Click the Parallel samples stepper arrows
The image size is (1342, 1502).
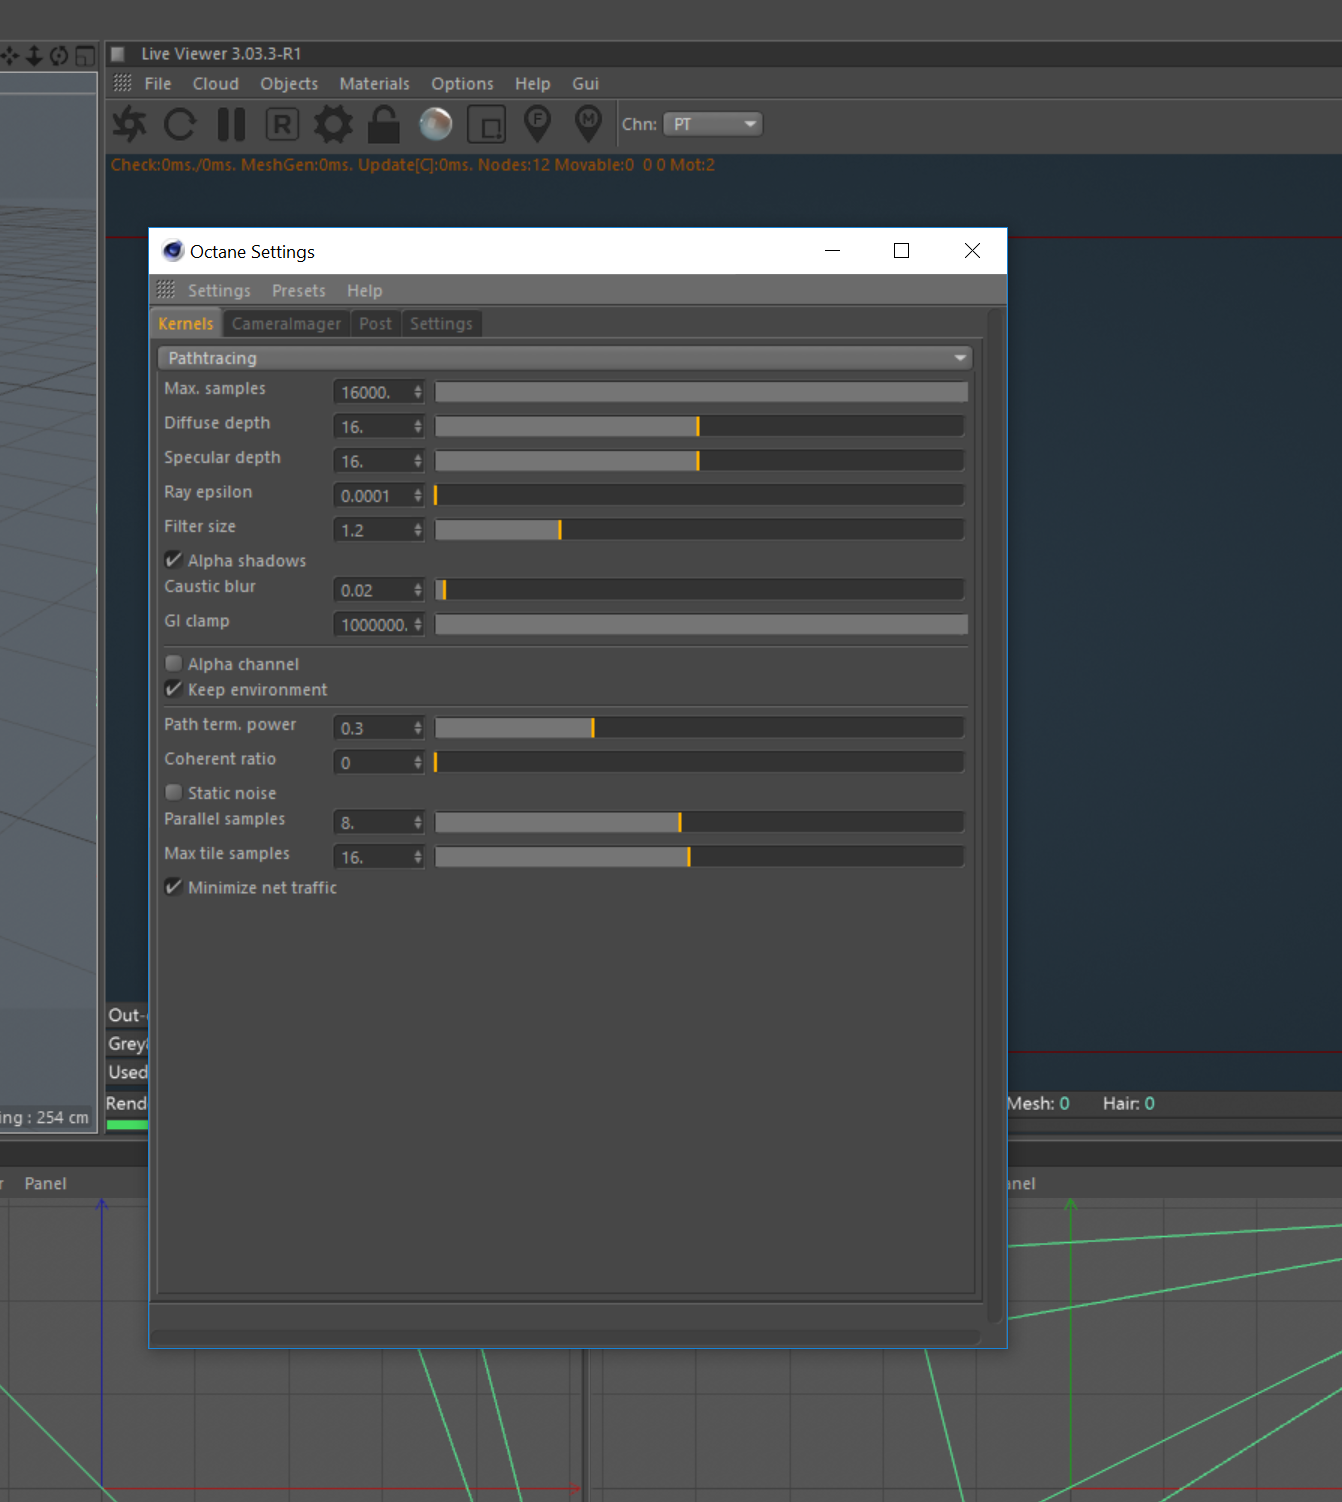[x=418, y=823]
